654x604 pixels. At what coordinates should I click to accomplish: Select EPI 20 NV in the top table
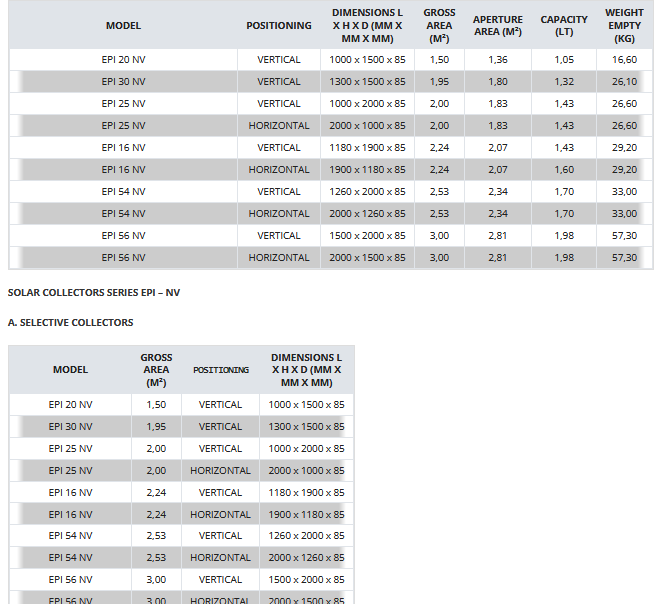click(123, 60)
